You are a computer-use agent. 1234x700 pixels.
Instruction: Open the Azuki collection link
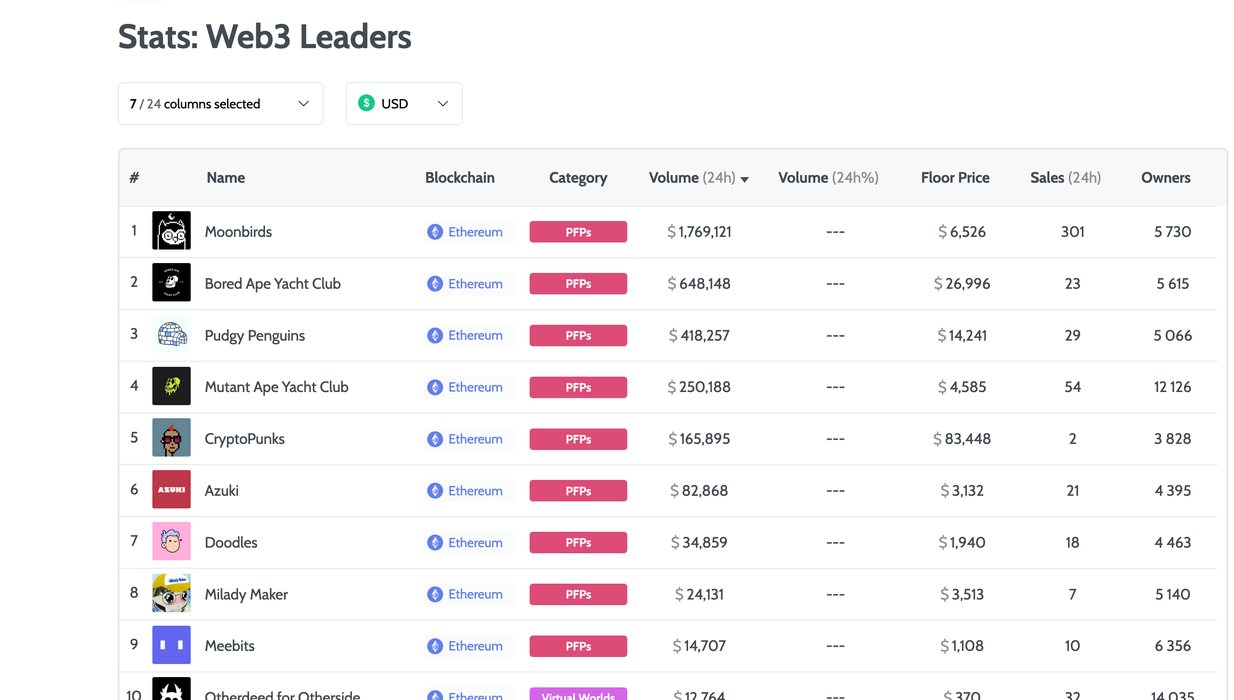pyautogui.click(x=222, y=490)
